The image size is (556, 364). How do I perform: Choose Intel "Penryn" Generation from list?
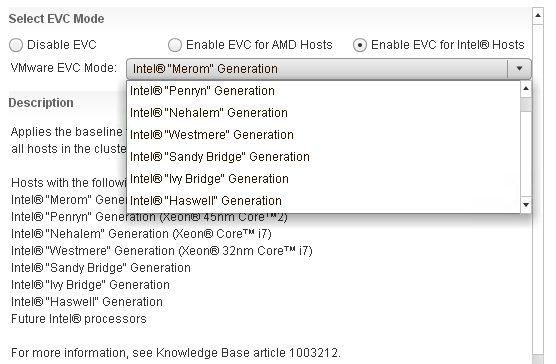coord(323,91)
